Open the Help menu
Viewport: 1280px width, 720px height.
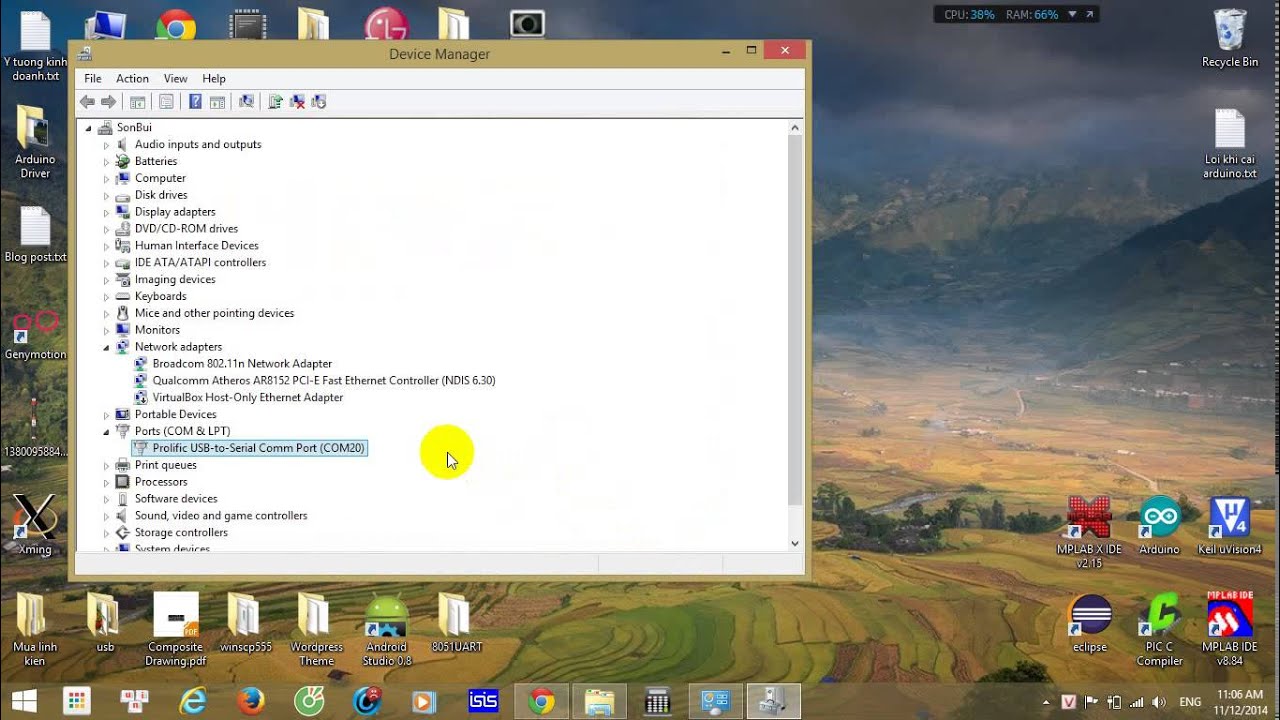click(x=214, y=78)
